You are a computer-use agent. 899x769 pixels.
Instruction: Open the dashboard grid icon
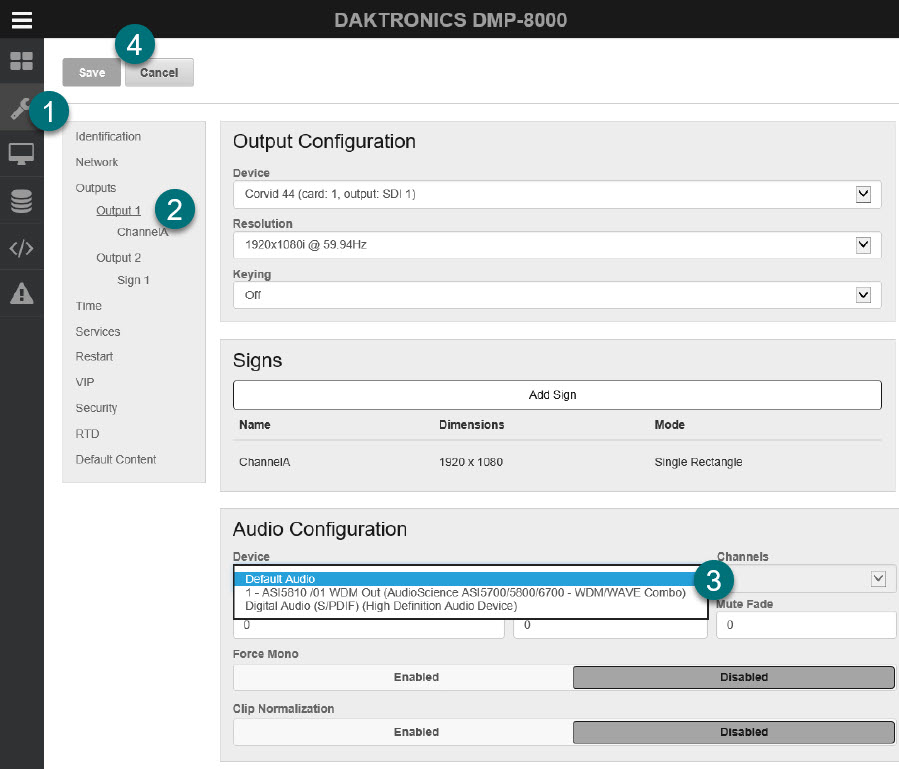coord(21,61)
